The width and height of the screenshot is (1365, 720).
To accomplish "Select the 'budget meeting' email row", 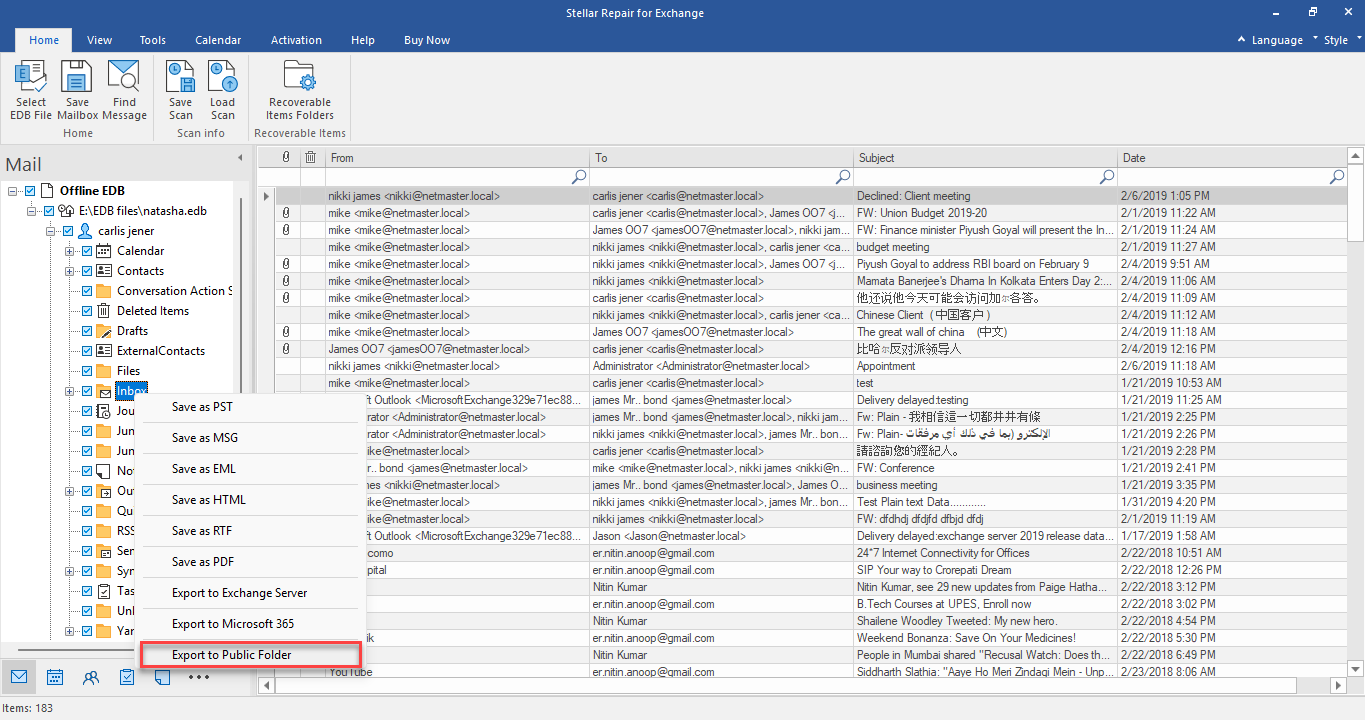I will [x=810, y=247].
